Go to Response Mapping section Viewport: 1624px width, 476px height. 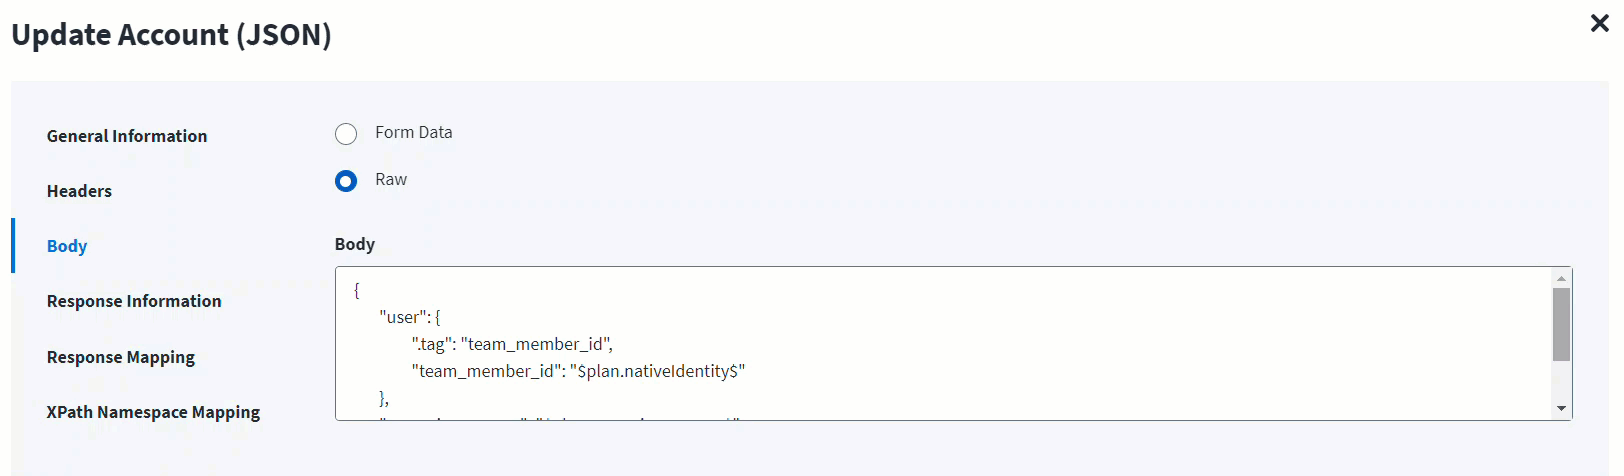pyautogui.click(x=121, y=357)
